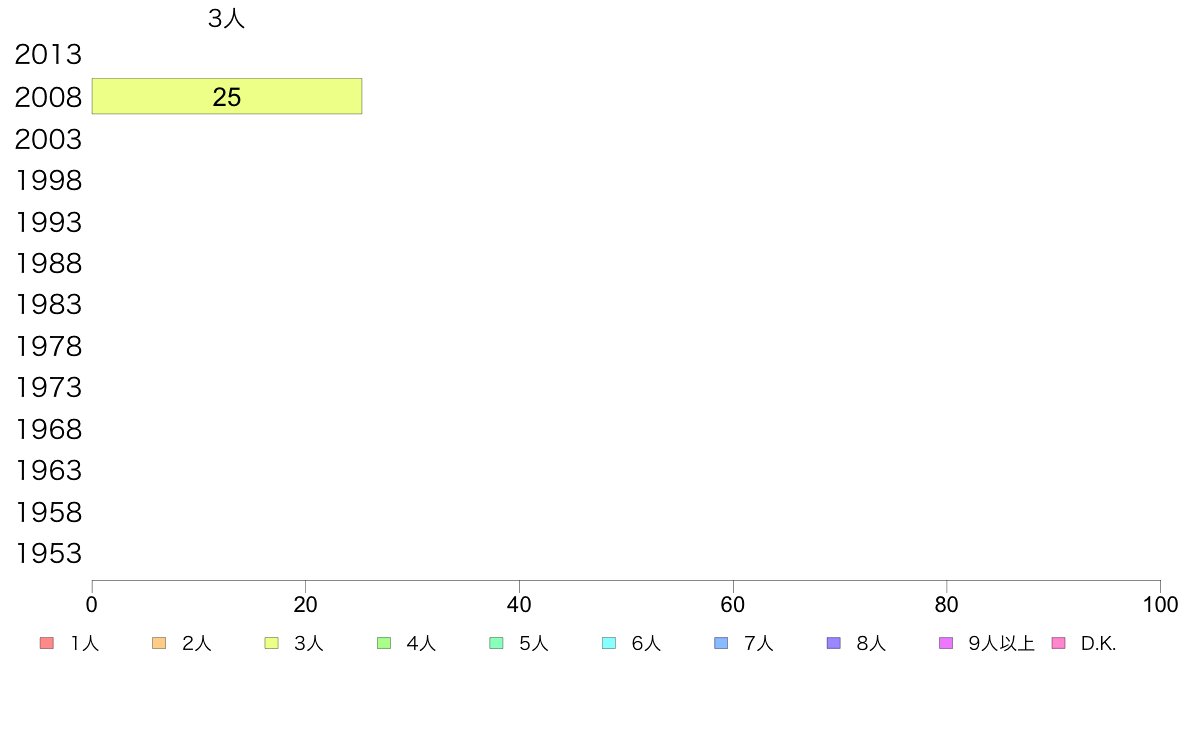Click the 100 tick on the axis
Image resolution: width=1188 pixels, height=736 pixels.
(1160, 604)
